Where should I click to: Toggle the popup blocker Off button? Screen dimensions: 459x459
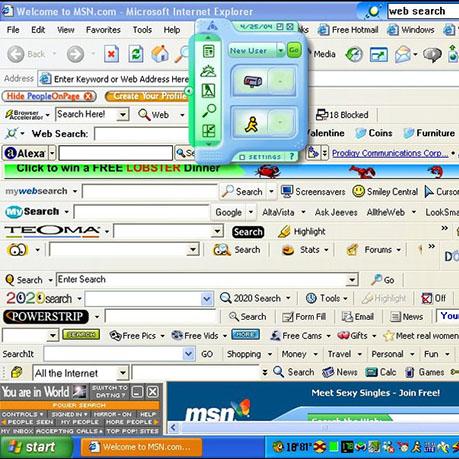pyautogui.click(x=433, y=298)
